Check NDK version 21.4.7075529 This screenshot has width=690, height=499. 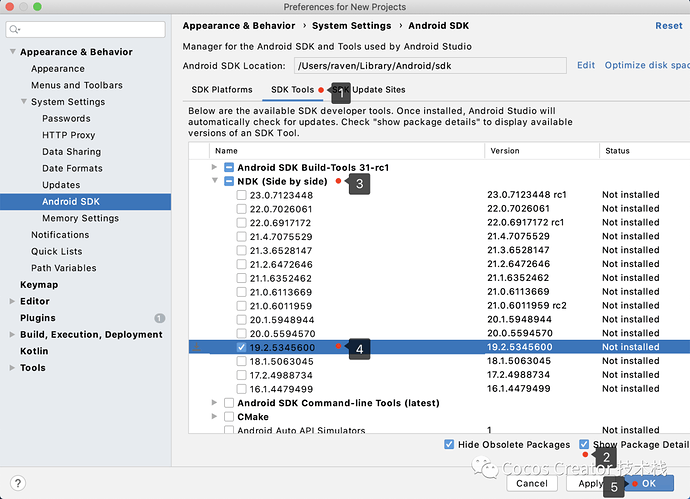[241, 236]
